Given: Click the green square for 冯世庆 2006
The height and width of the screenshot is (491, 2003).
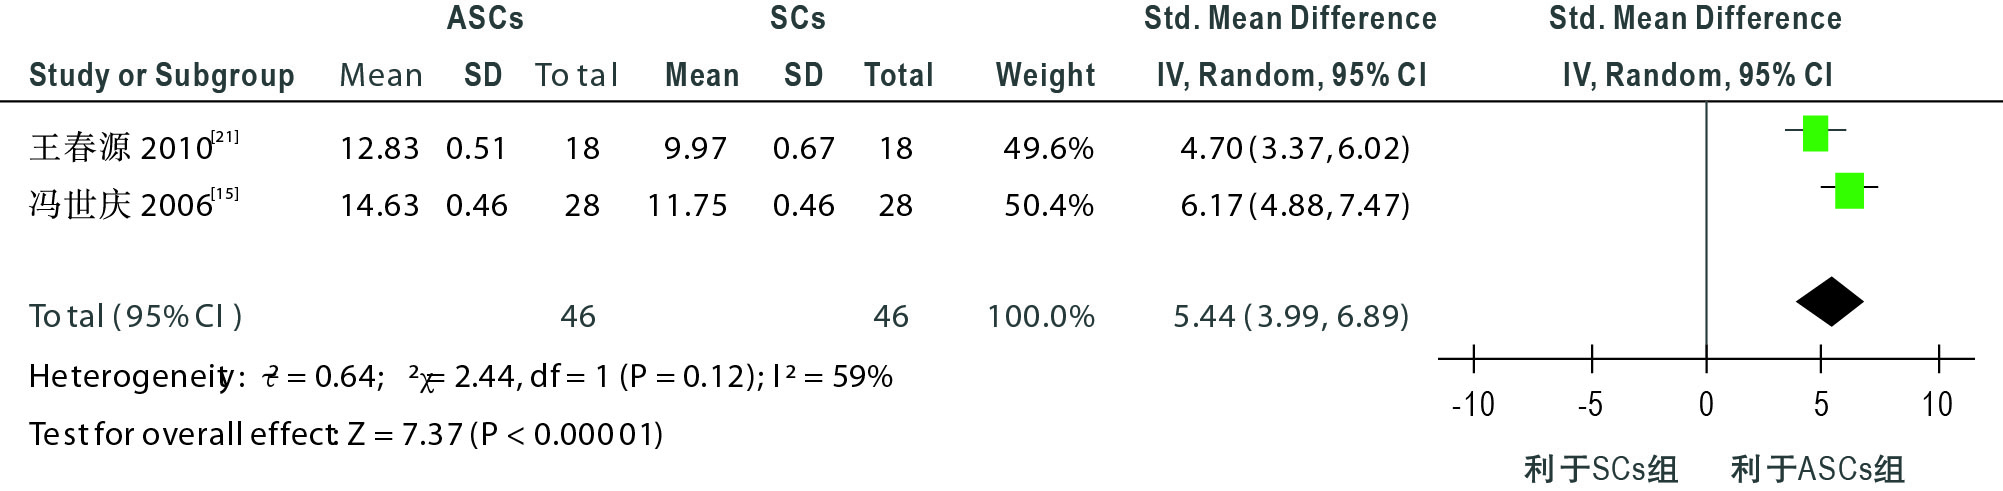Looking at the screenshot, I should pos(1849,190).
